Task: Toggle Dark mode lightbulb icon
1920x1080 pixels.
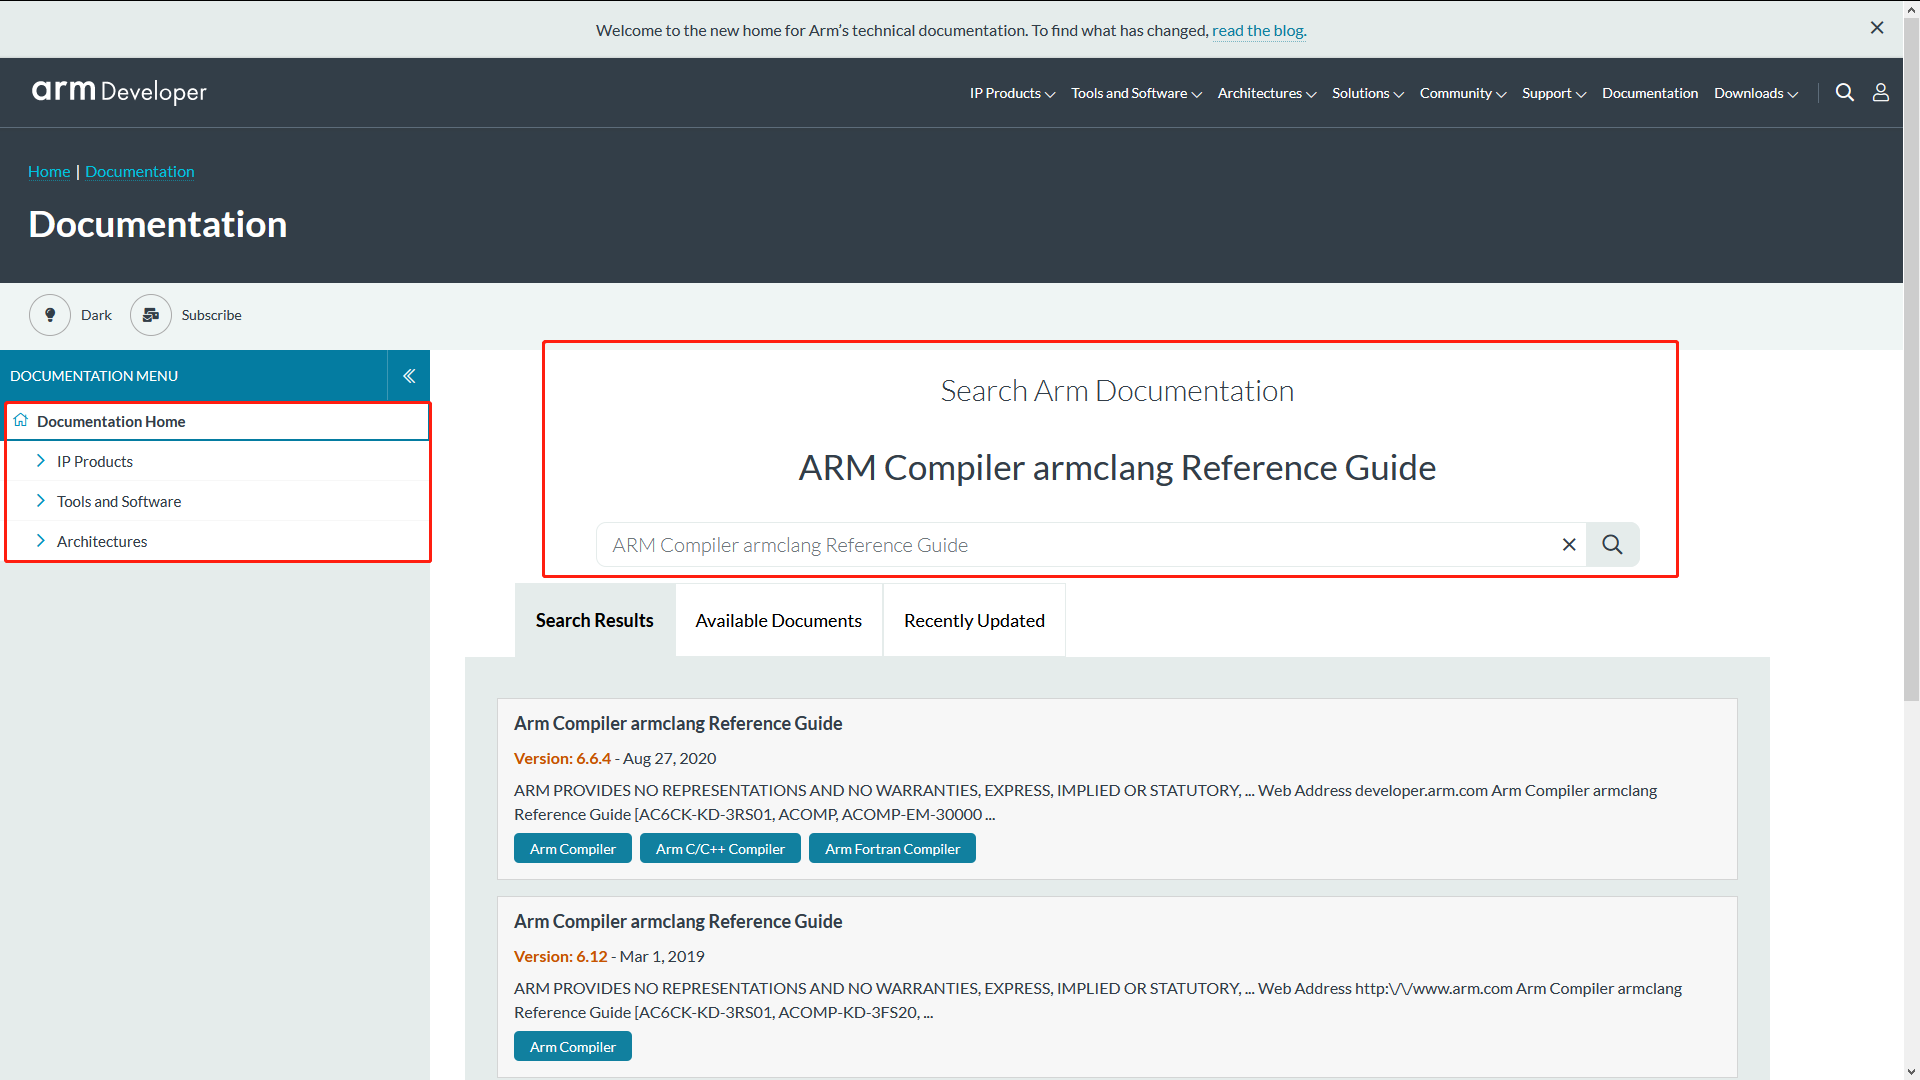Action: [50, 315]
